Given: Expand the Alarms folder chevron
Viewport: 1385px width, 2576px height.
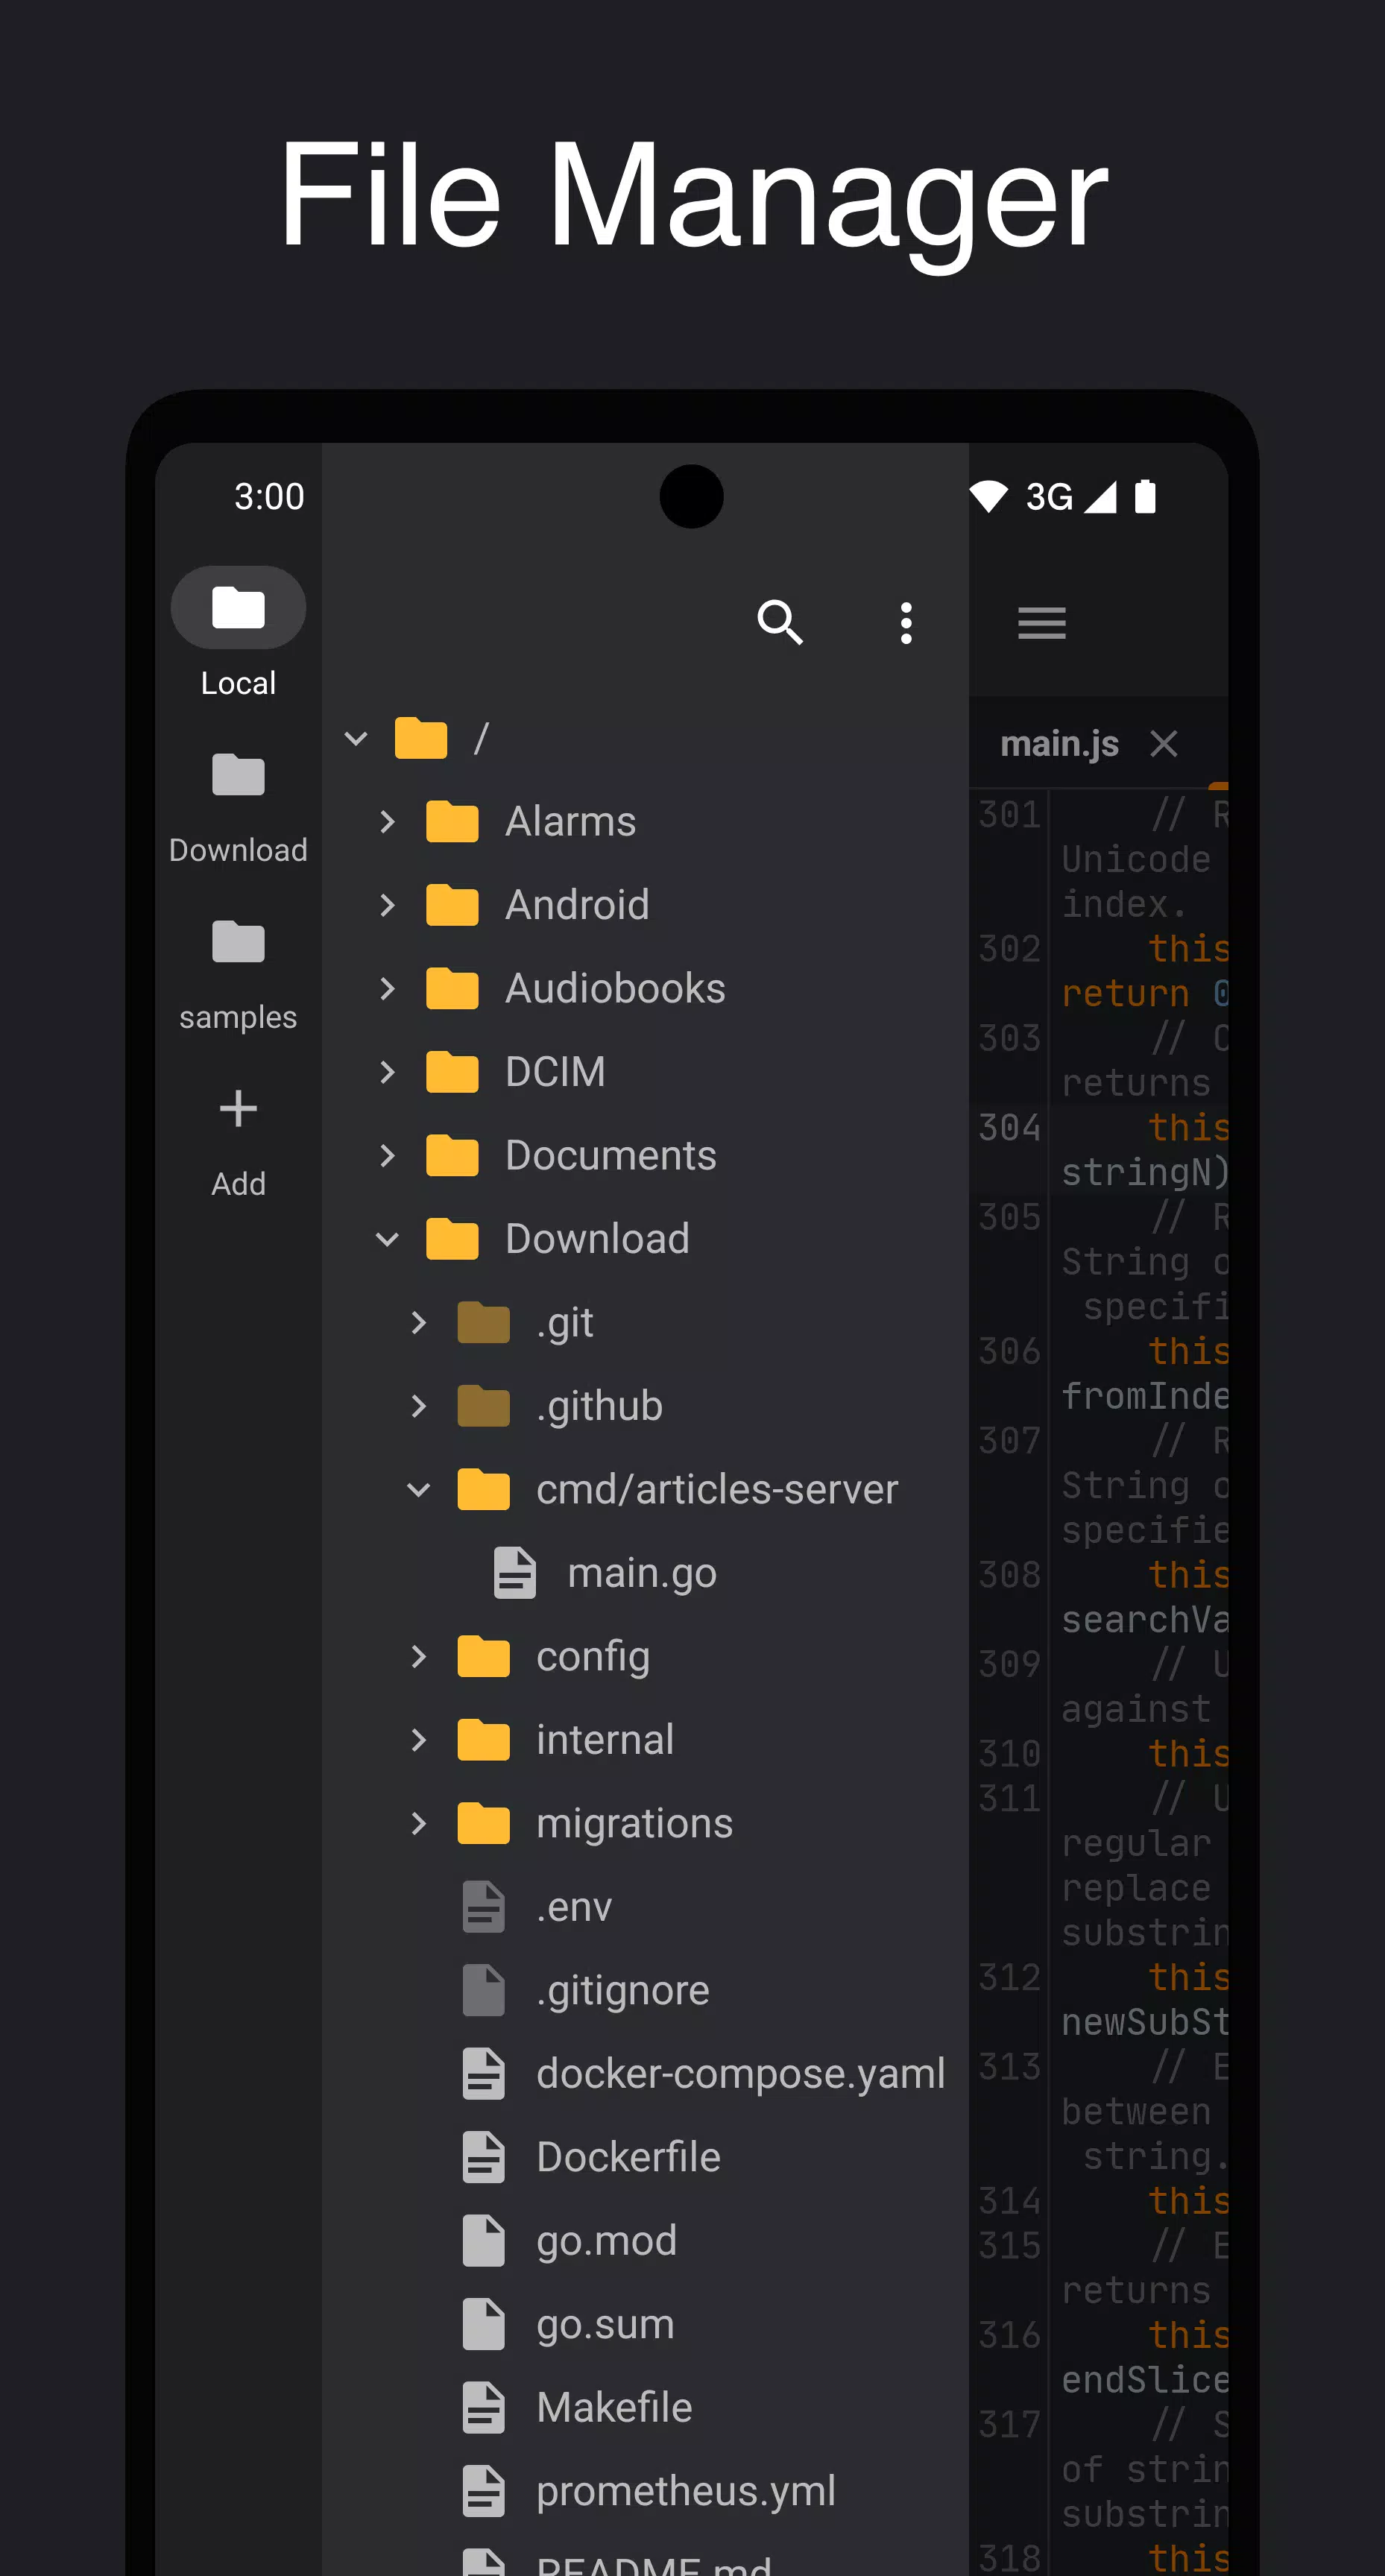Looking at the screenshot, I should coord(387,822).
